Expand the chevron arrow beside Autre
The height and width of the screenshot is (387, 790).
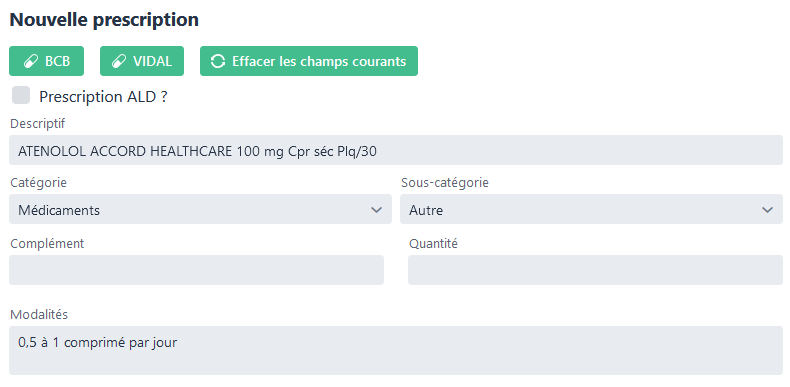click(767, 210)
